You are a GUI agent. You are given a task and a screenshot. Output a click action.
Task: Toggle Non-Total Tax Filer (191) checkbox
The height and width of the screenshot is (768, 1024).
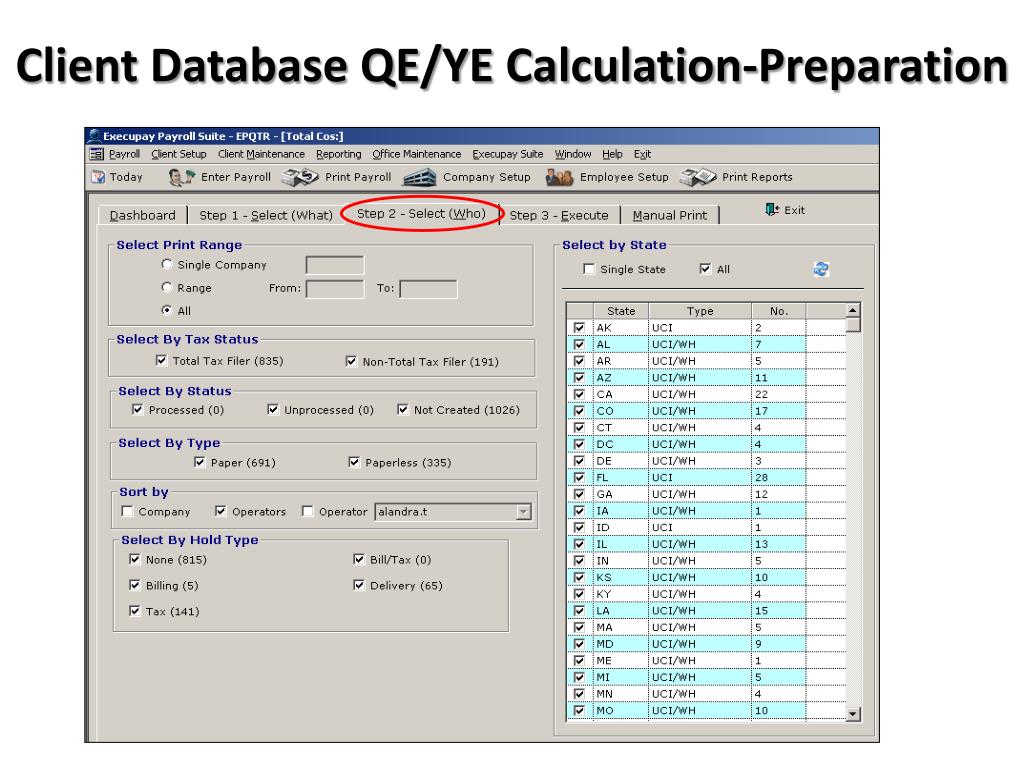[351, 361]
